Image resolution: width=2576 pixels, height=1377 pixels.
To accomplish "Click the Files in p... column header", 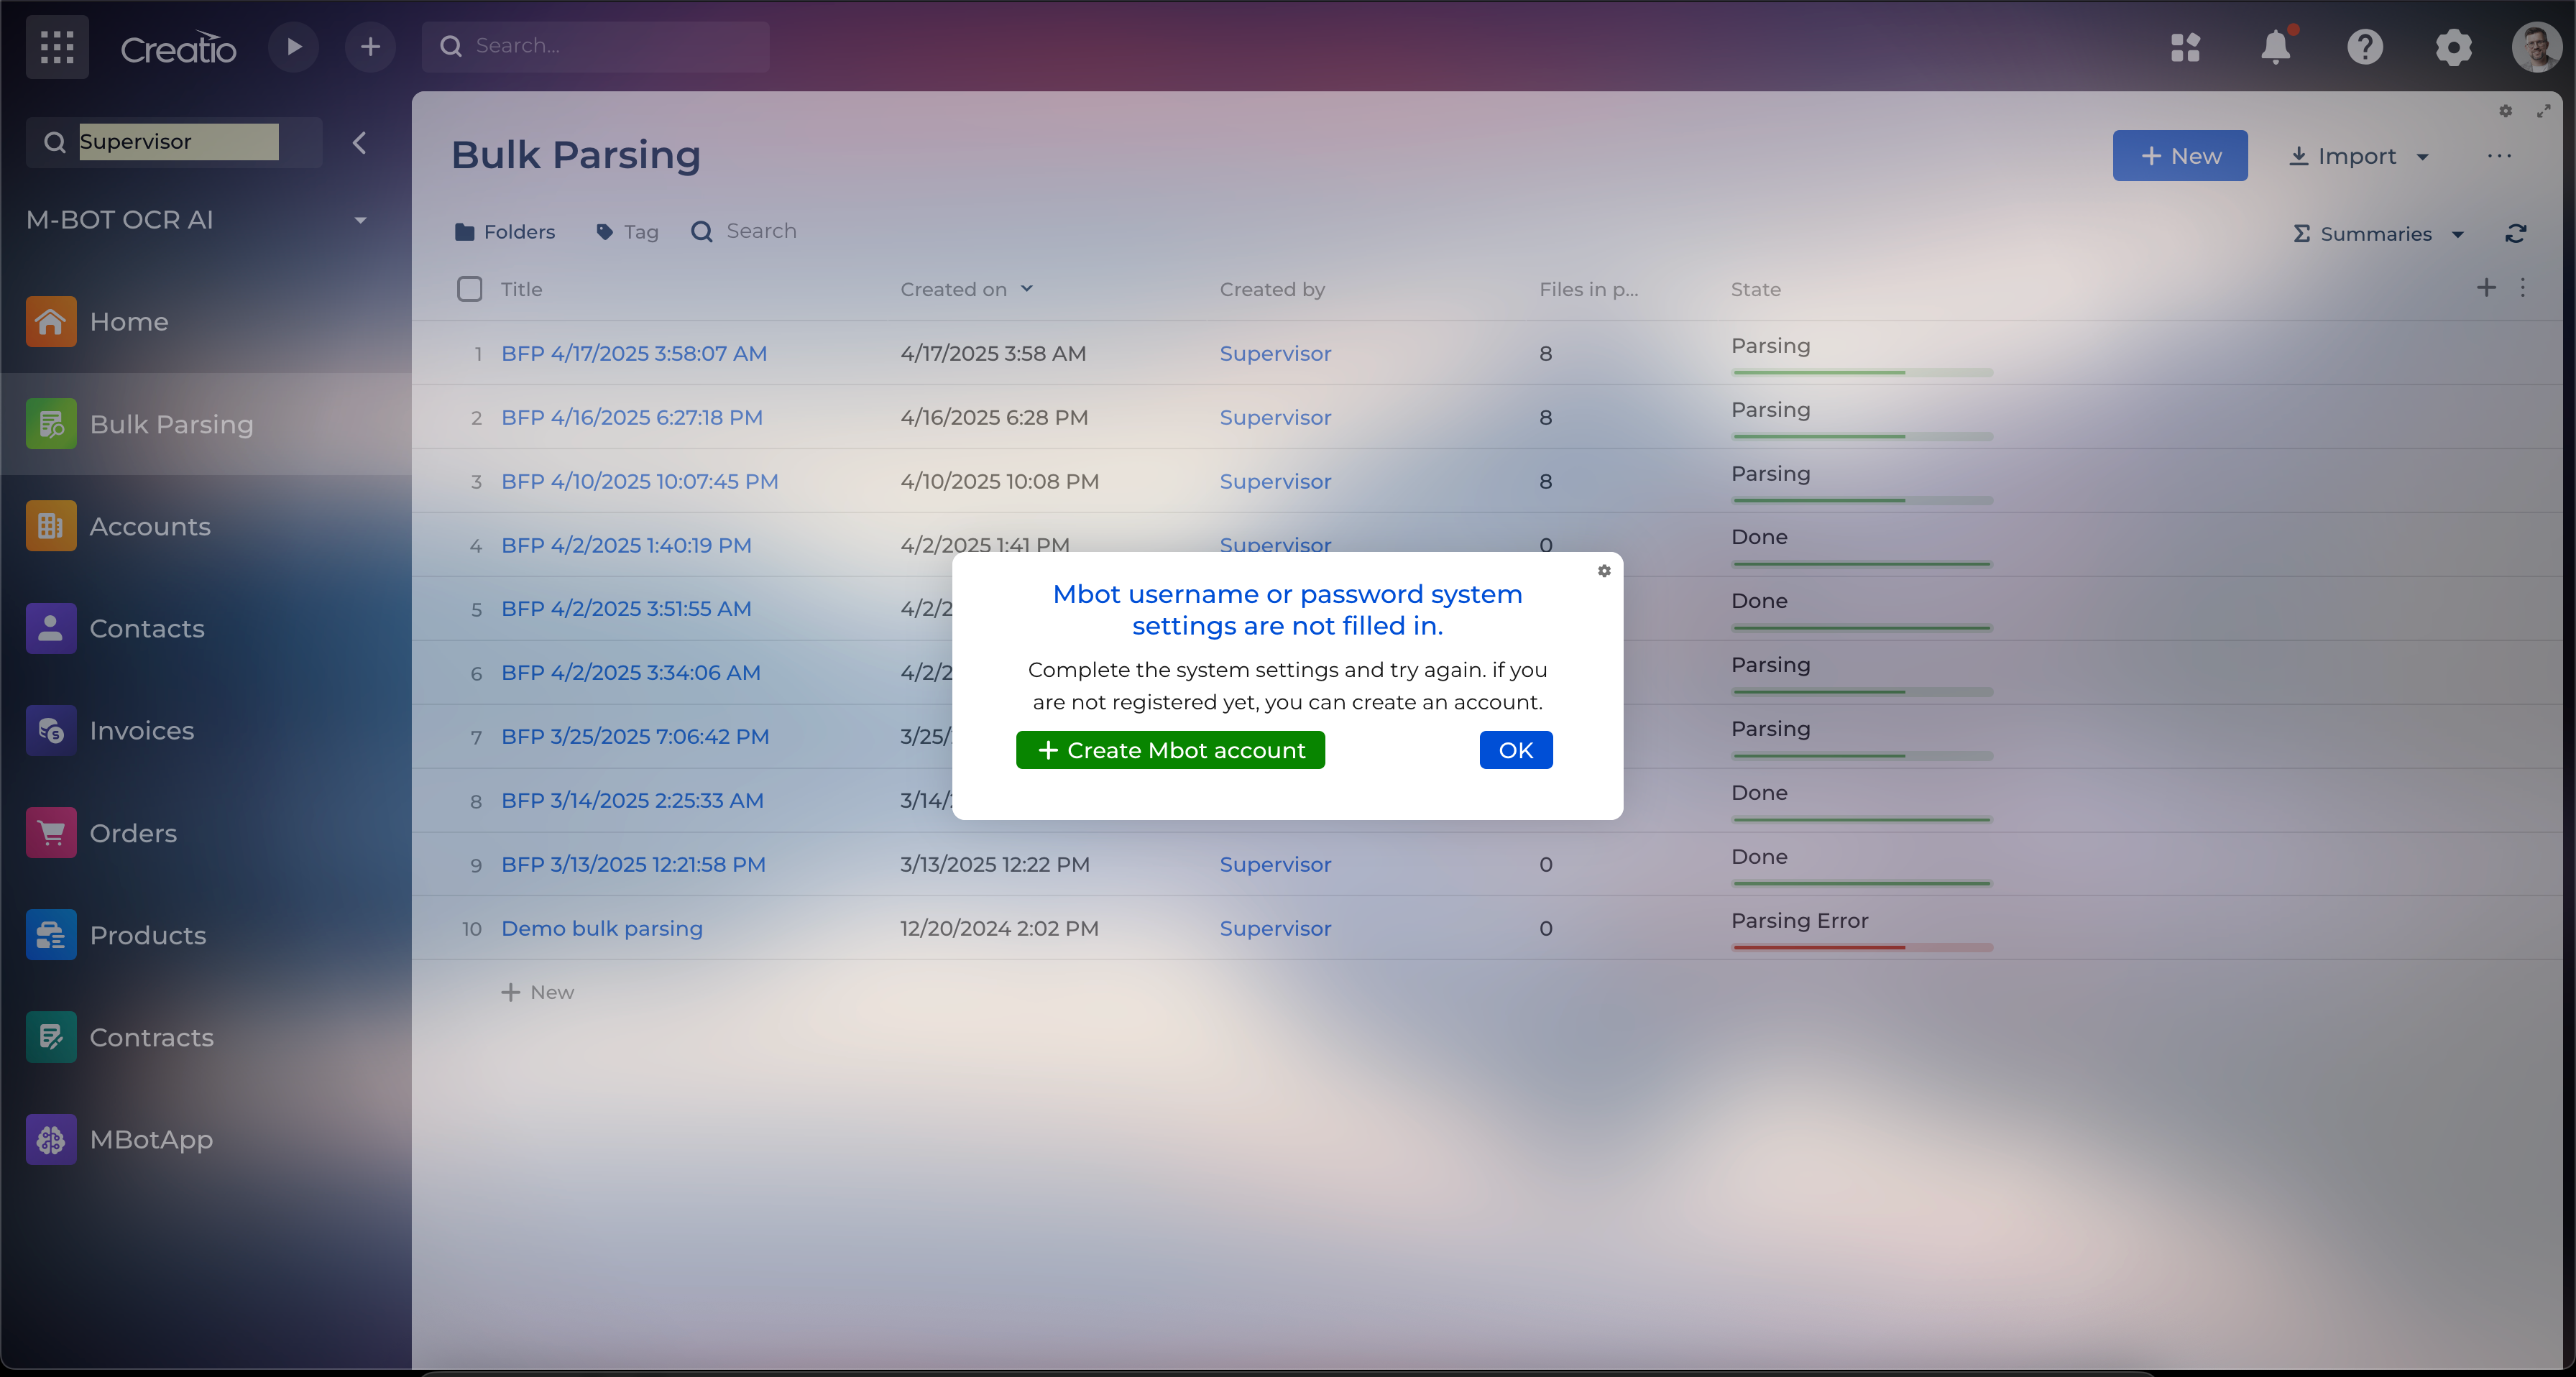I will (1589, 289).
